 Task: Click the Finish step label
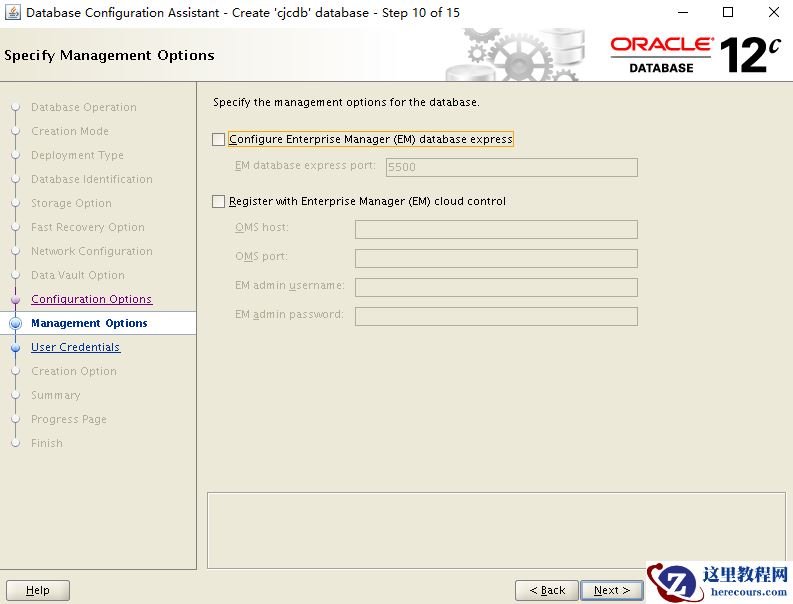[47, 443]
